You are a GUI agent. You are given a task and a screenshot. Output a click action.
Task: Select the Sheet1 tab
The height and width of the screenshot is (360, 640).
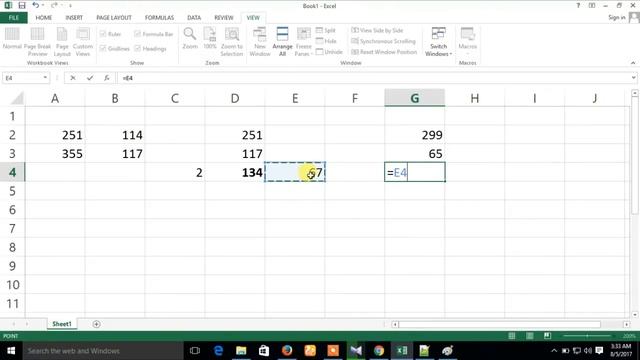click(62, 324)
